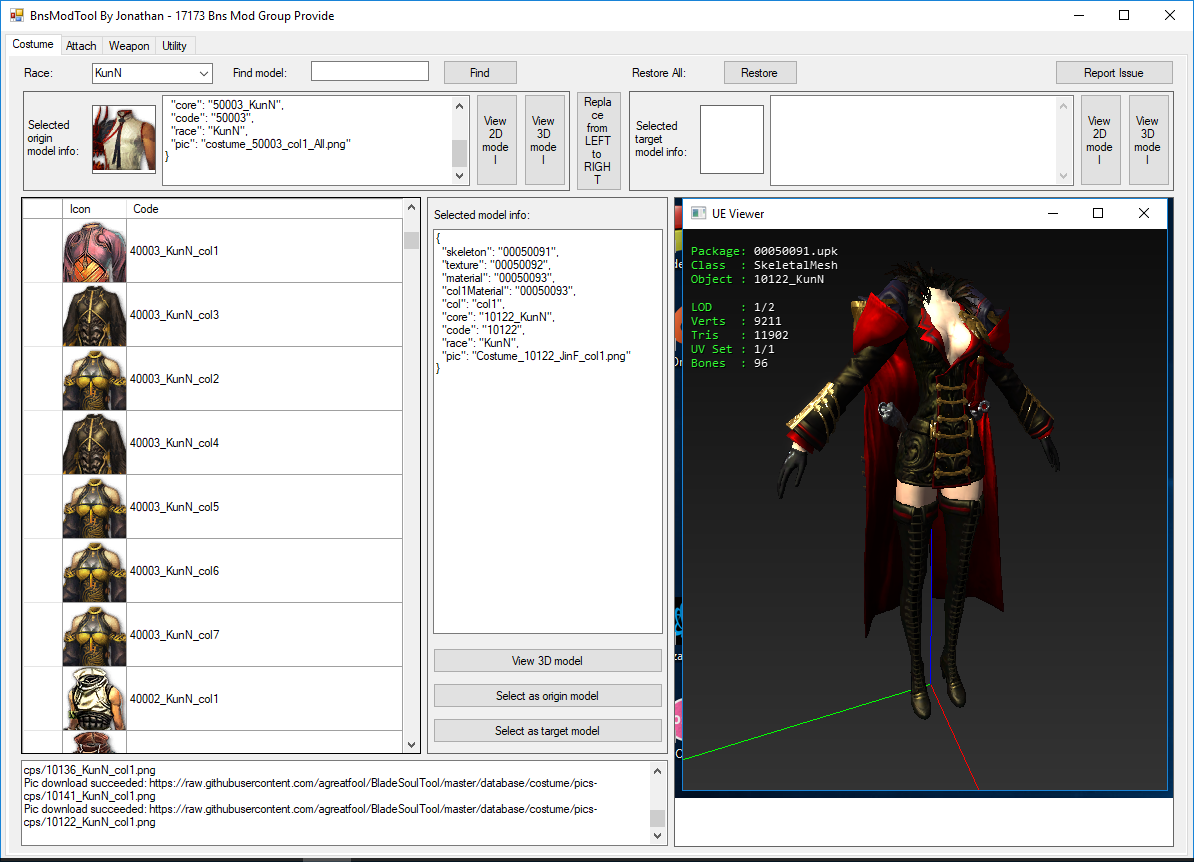Select the 40003_KunN_col6 costume icon

click(x=94, y=571)
